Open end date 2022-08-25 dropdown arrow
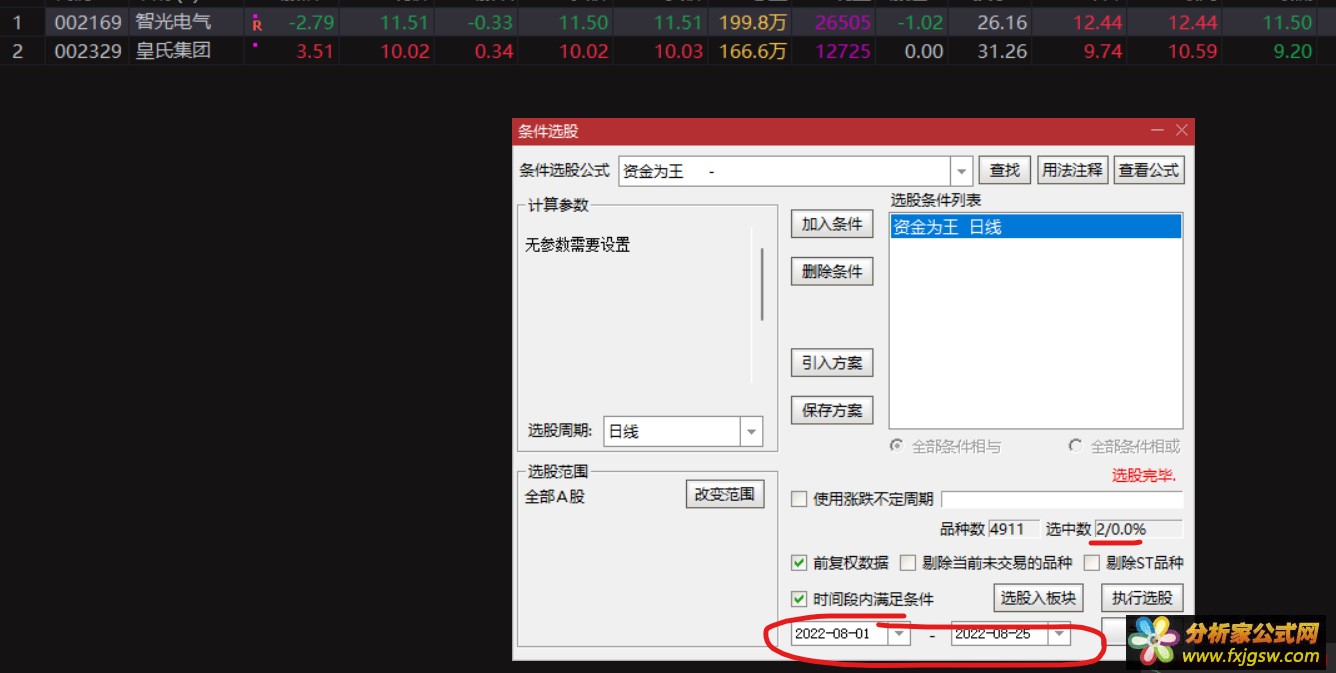This screenshot has width=1336, height=673. [x=1058, y=634]
